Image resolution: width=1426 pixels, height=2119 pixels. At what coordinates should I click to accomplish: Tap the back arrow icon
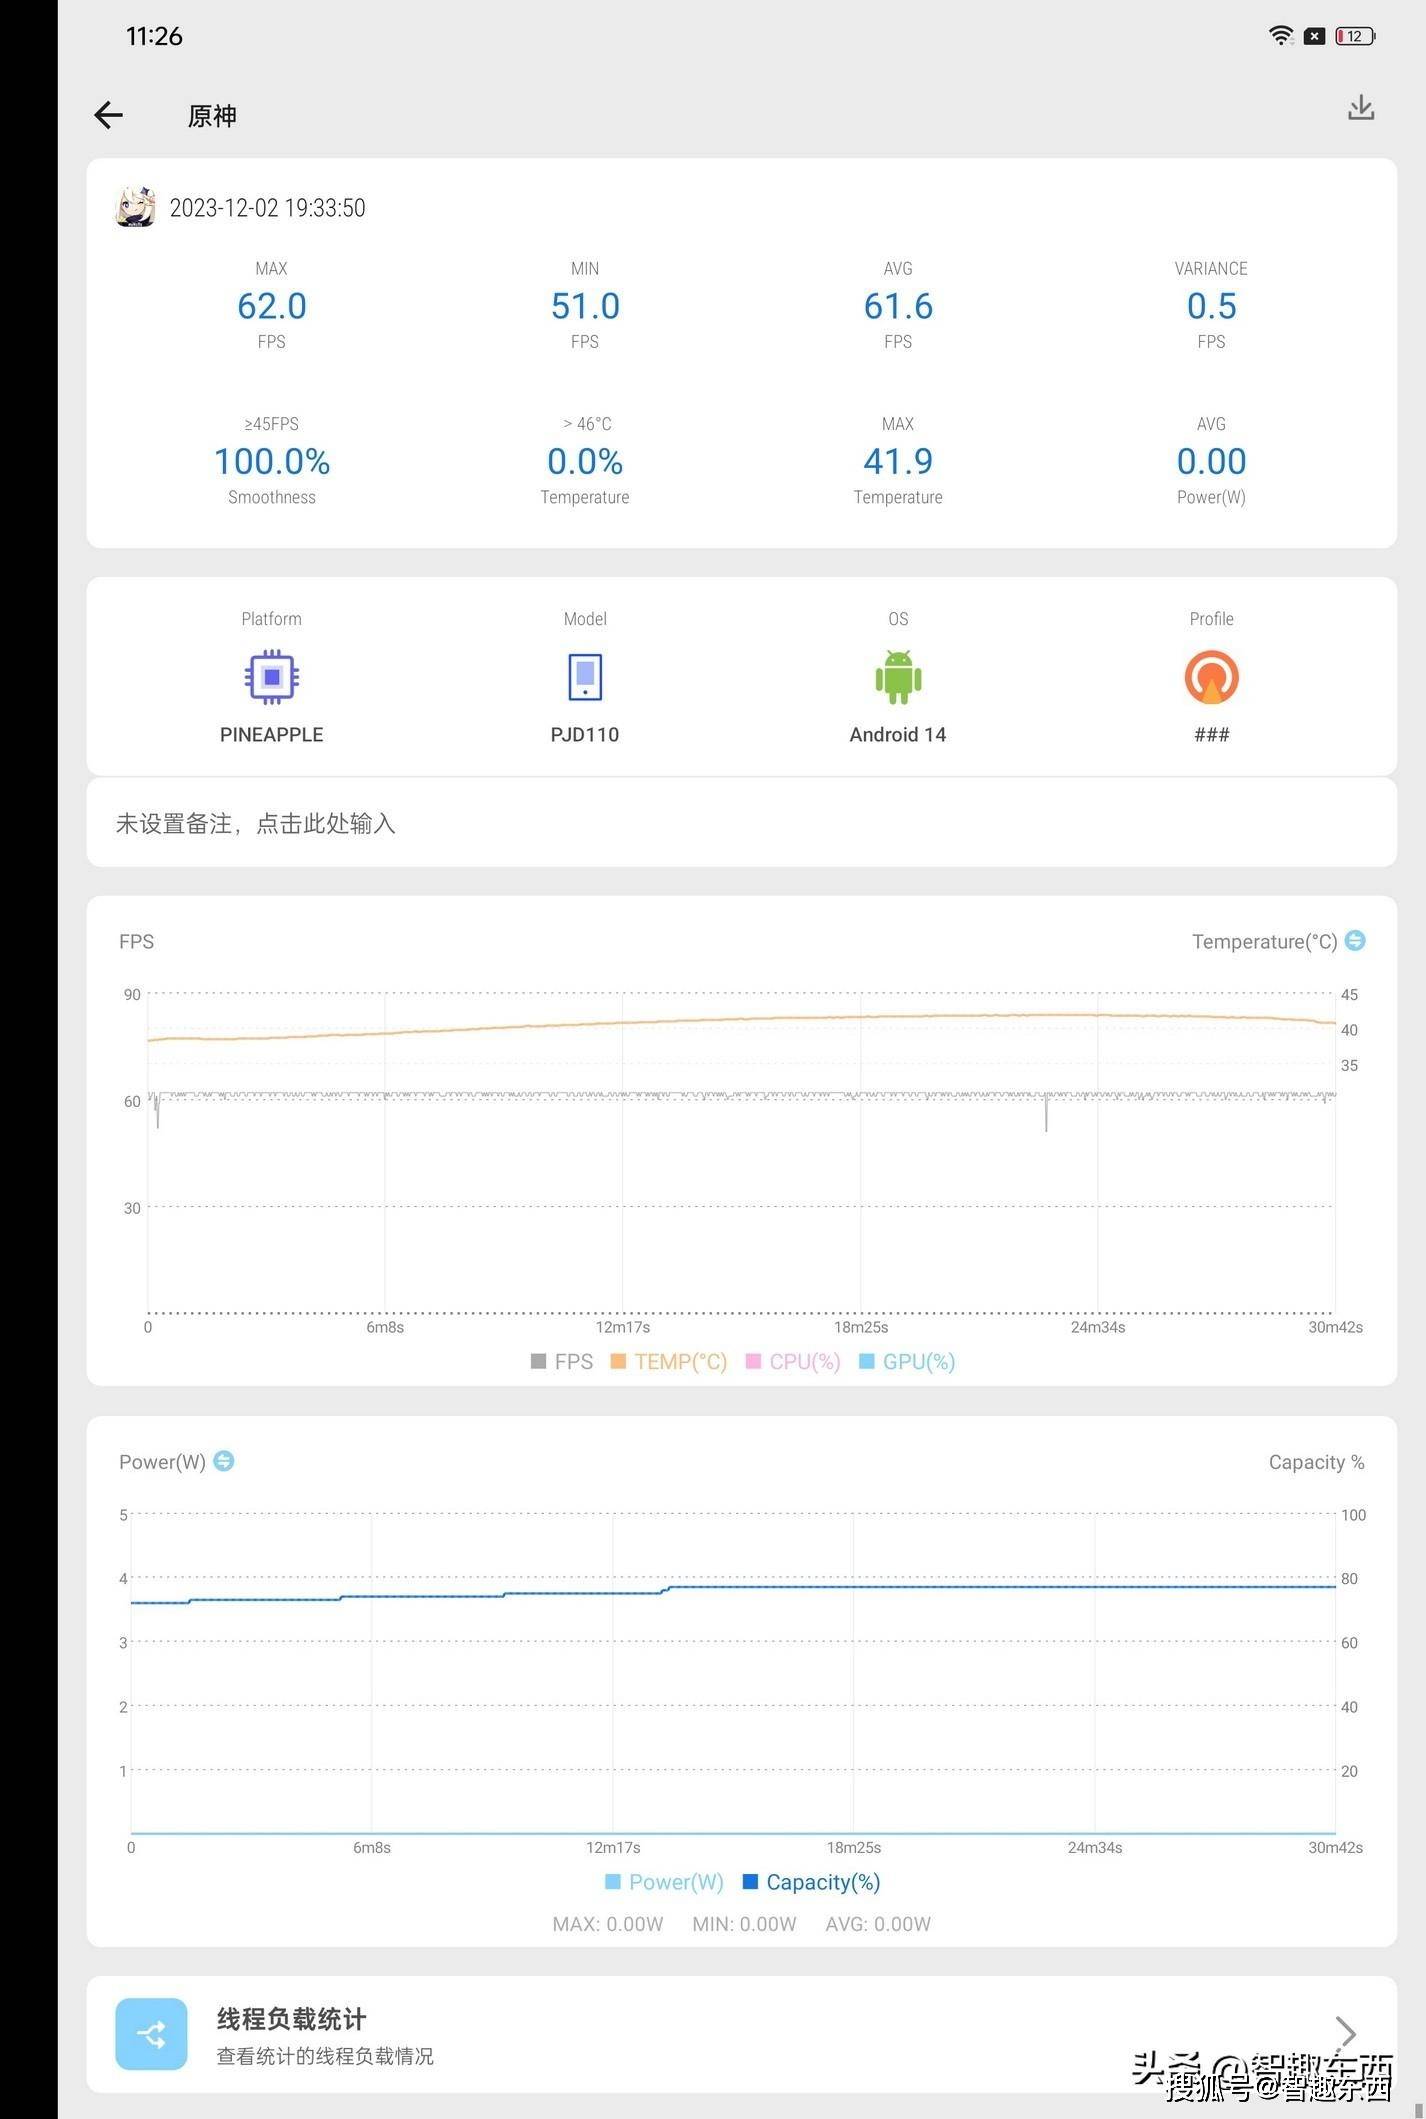[x=108, y=116]
